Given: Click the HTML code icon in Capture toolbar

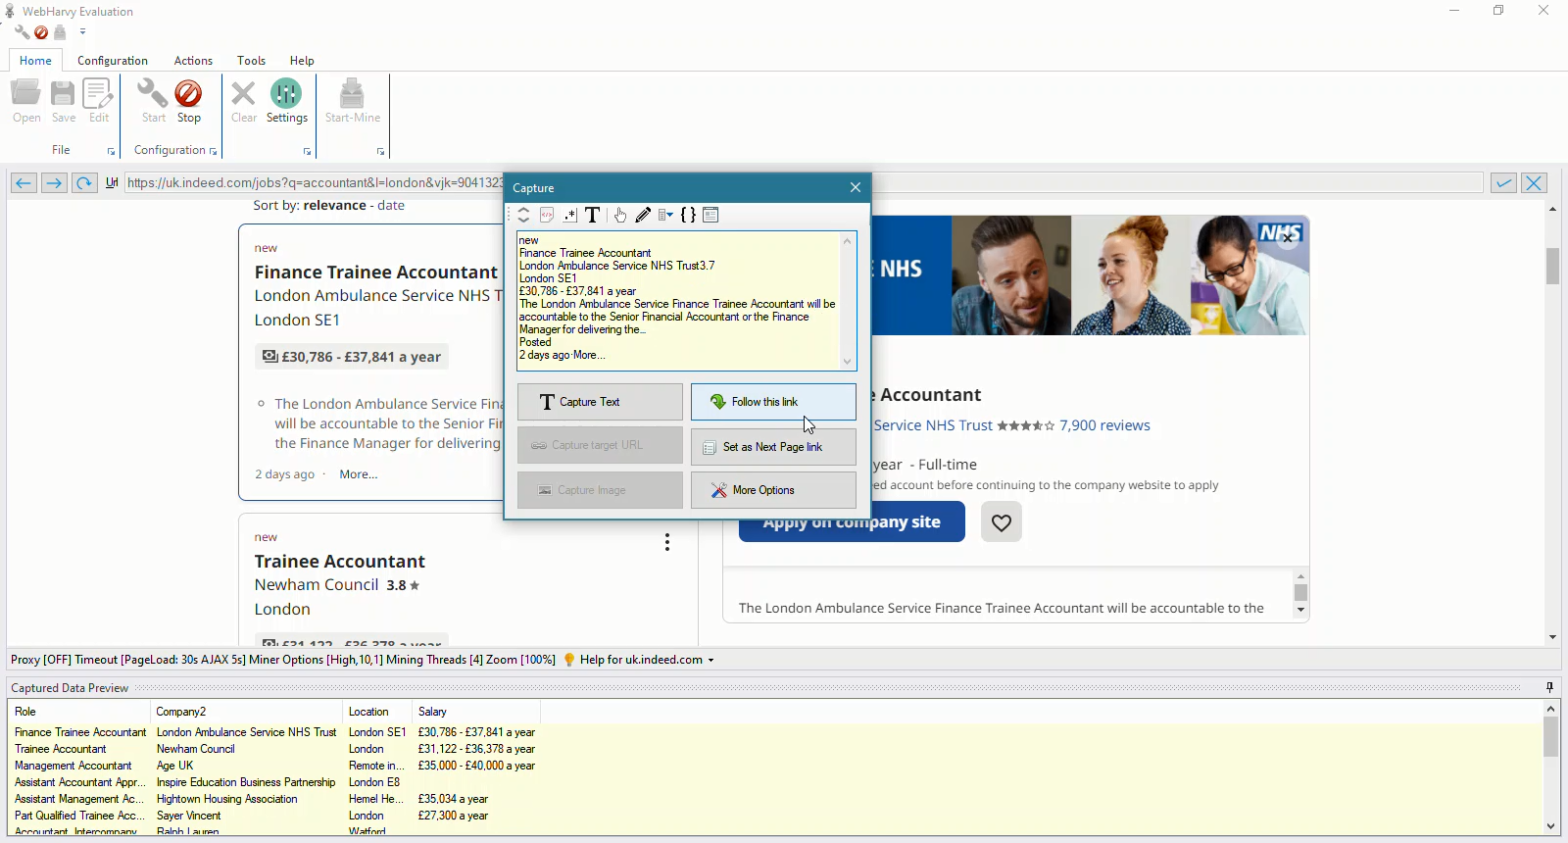Looking at the screenshot, I should point(547,215).
